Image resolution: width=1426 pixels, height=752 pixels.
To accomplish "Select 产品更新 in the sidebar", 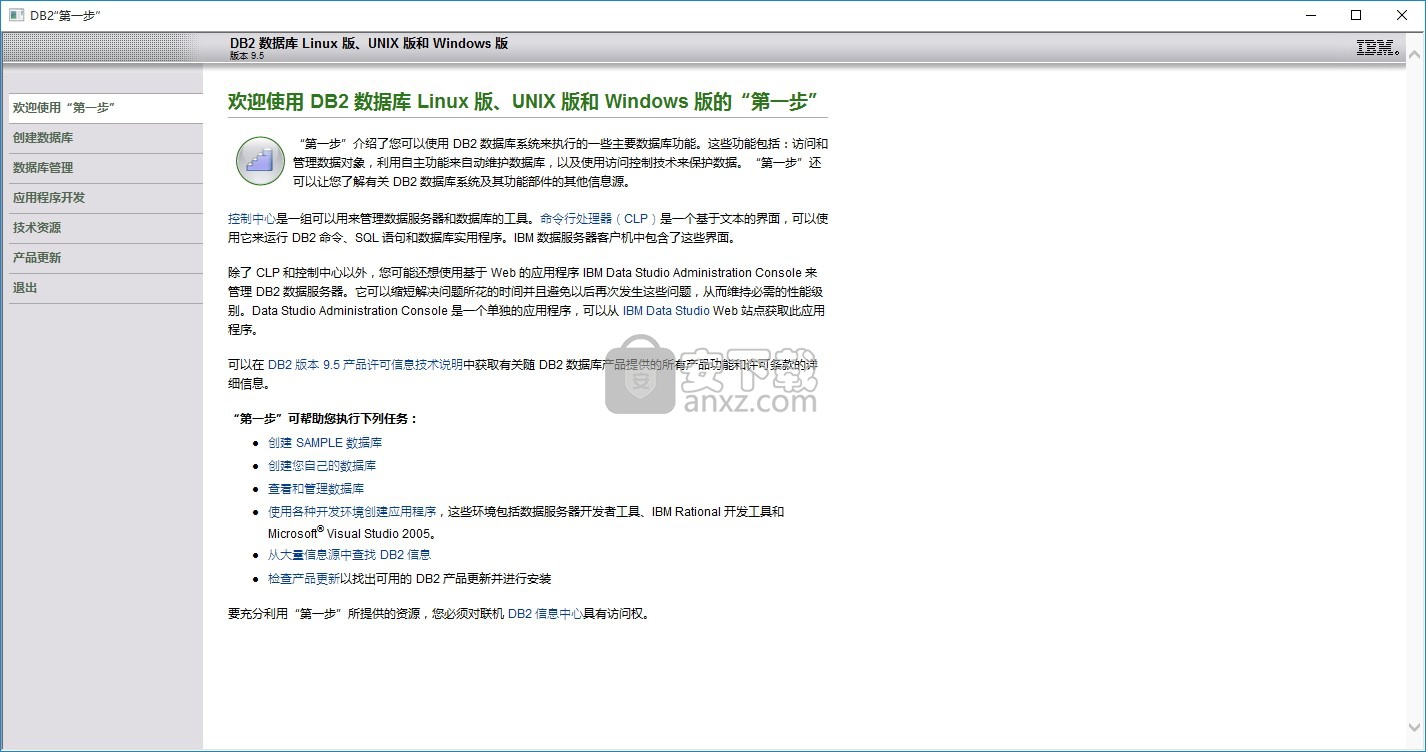I will coord(106,258).
